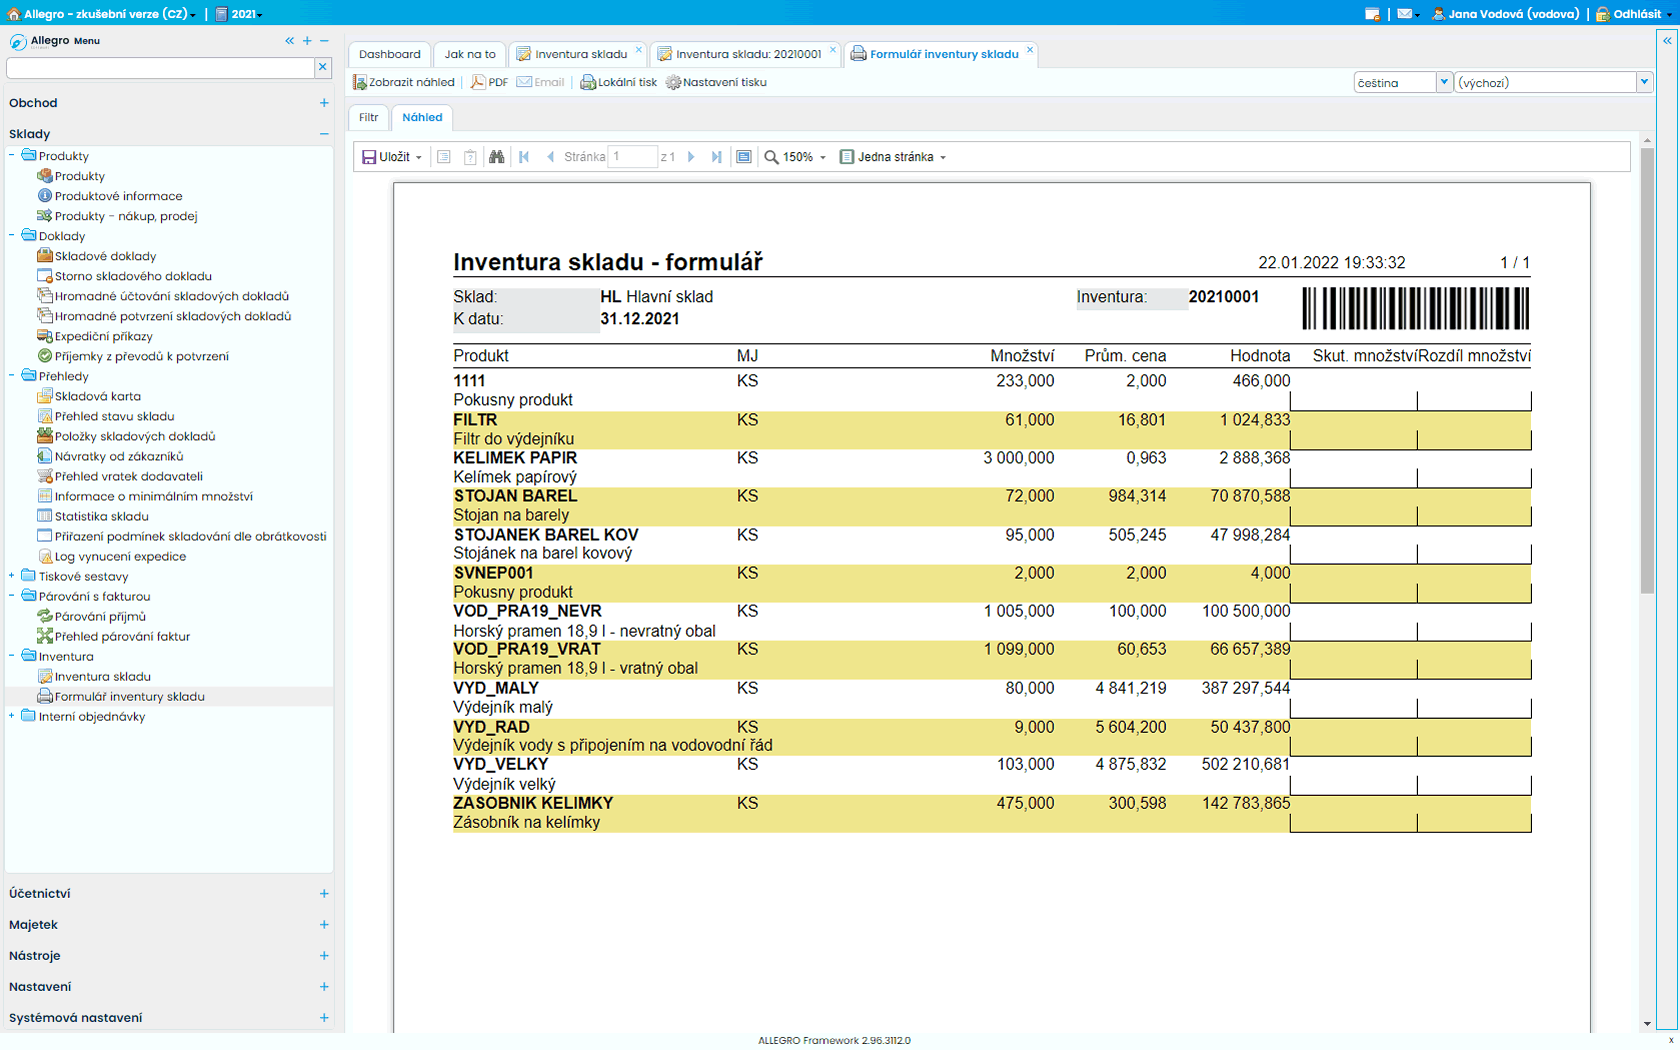The height and width of the screenshot is (1050, 1680).
Task: Switch to the Dashboard tab
Action: 390,54
